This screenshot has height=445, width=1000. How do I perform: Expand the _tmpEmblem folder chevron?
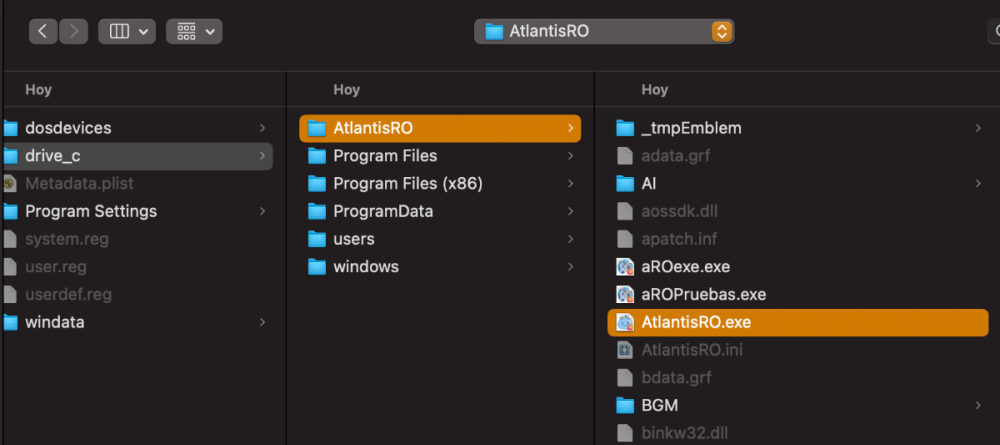(977, 128)
